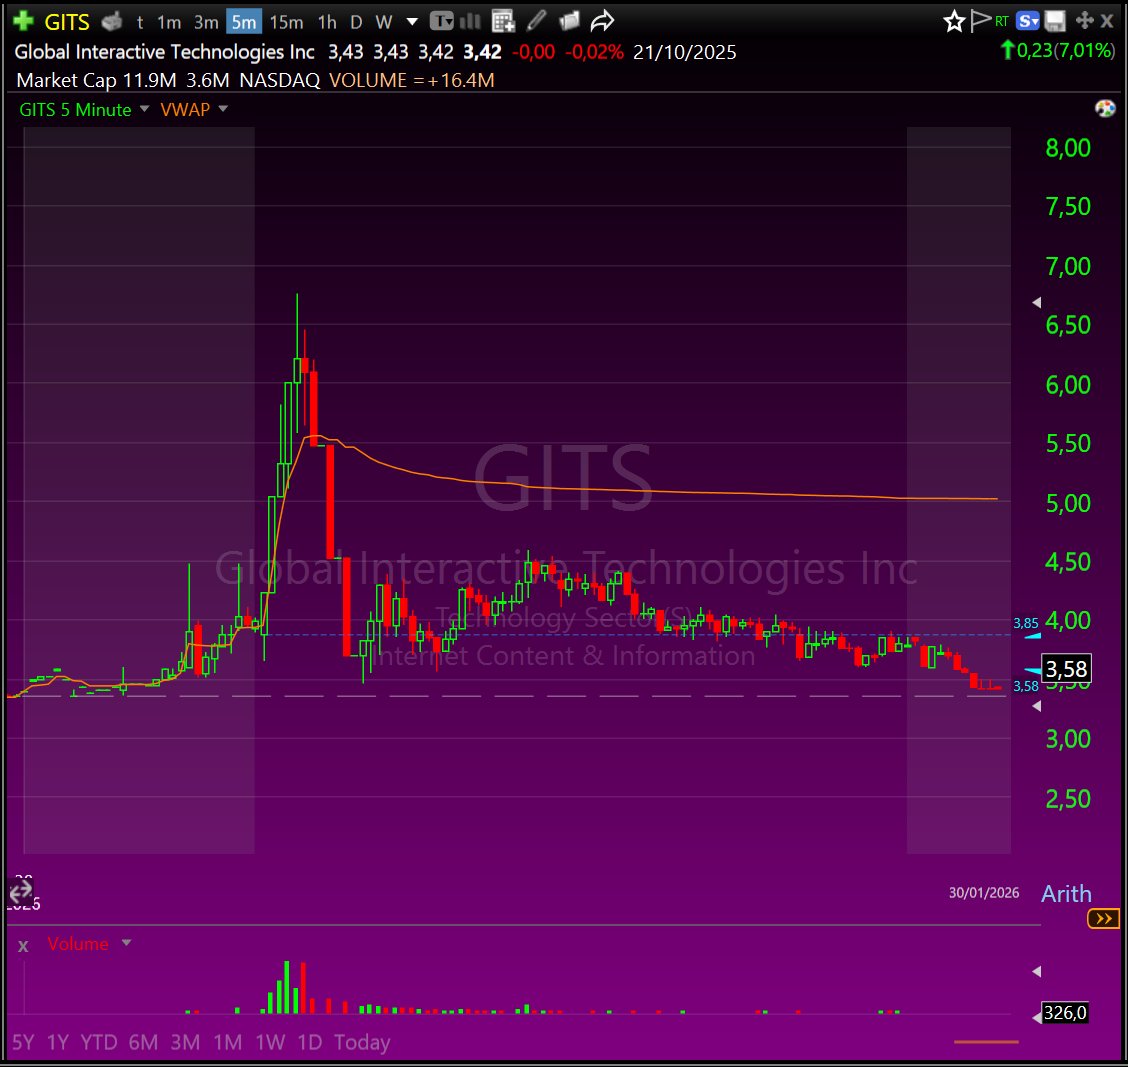Click the 326,0 volume value label
The width and height of the screenshot is (1128, 1067).
click(x=1064, y=1012)
